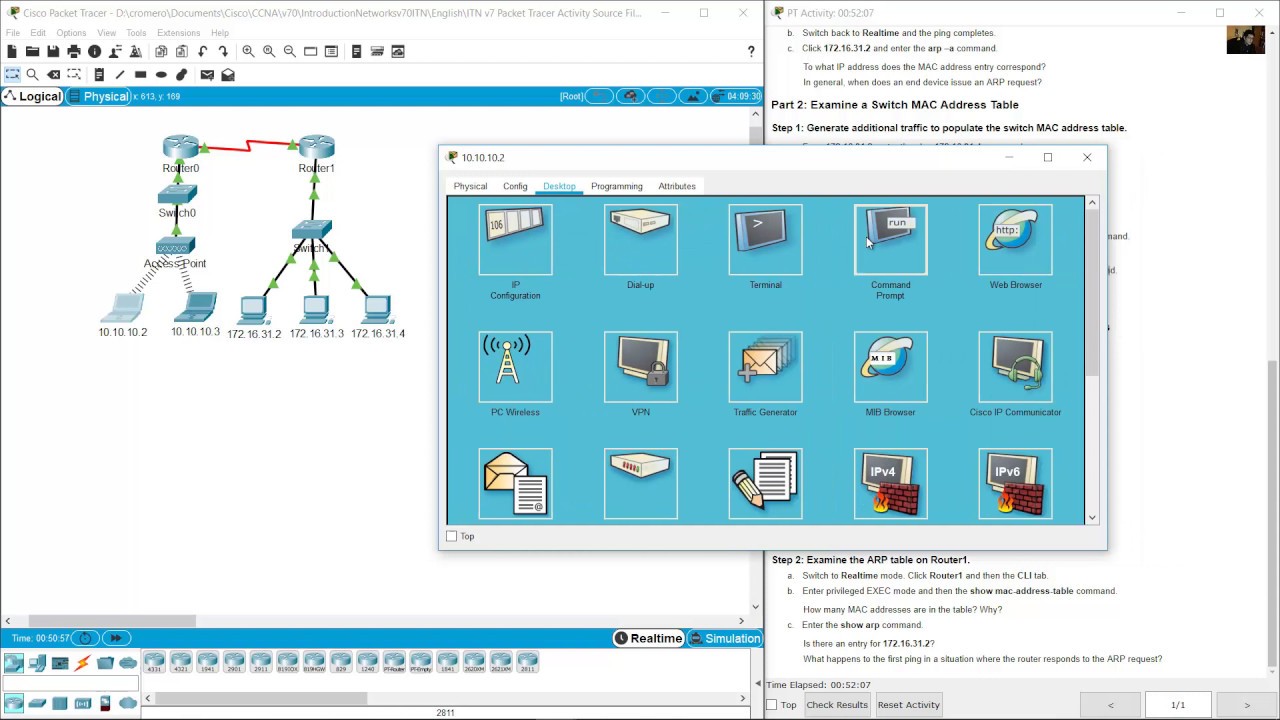Select the 4331 router model
Screen dimensions: 1280x720
click(154, 662)
